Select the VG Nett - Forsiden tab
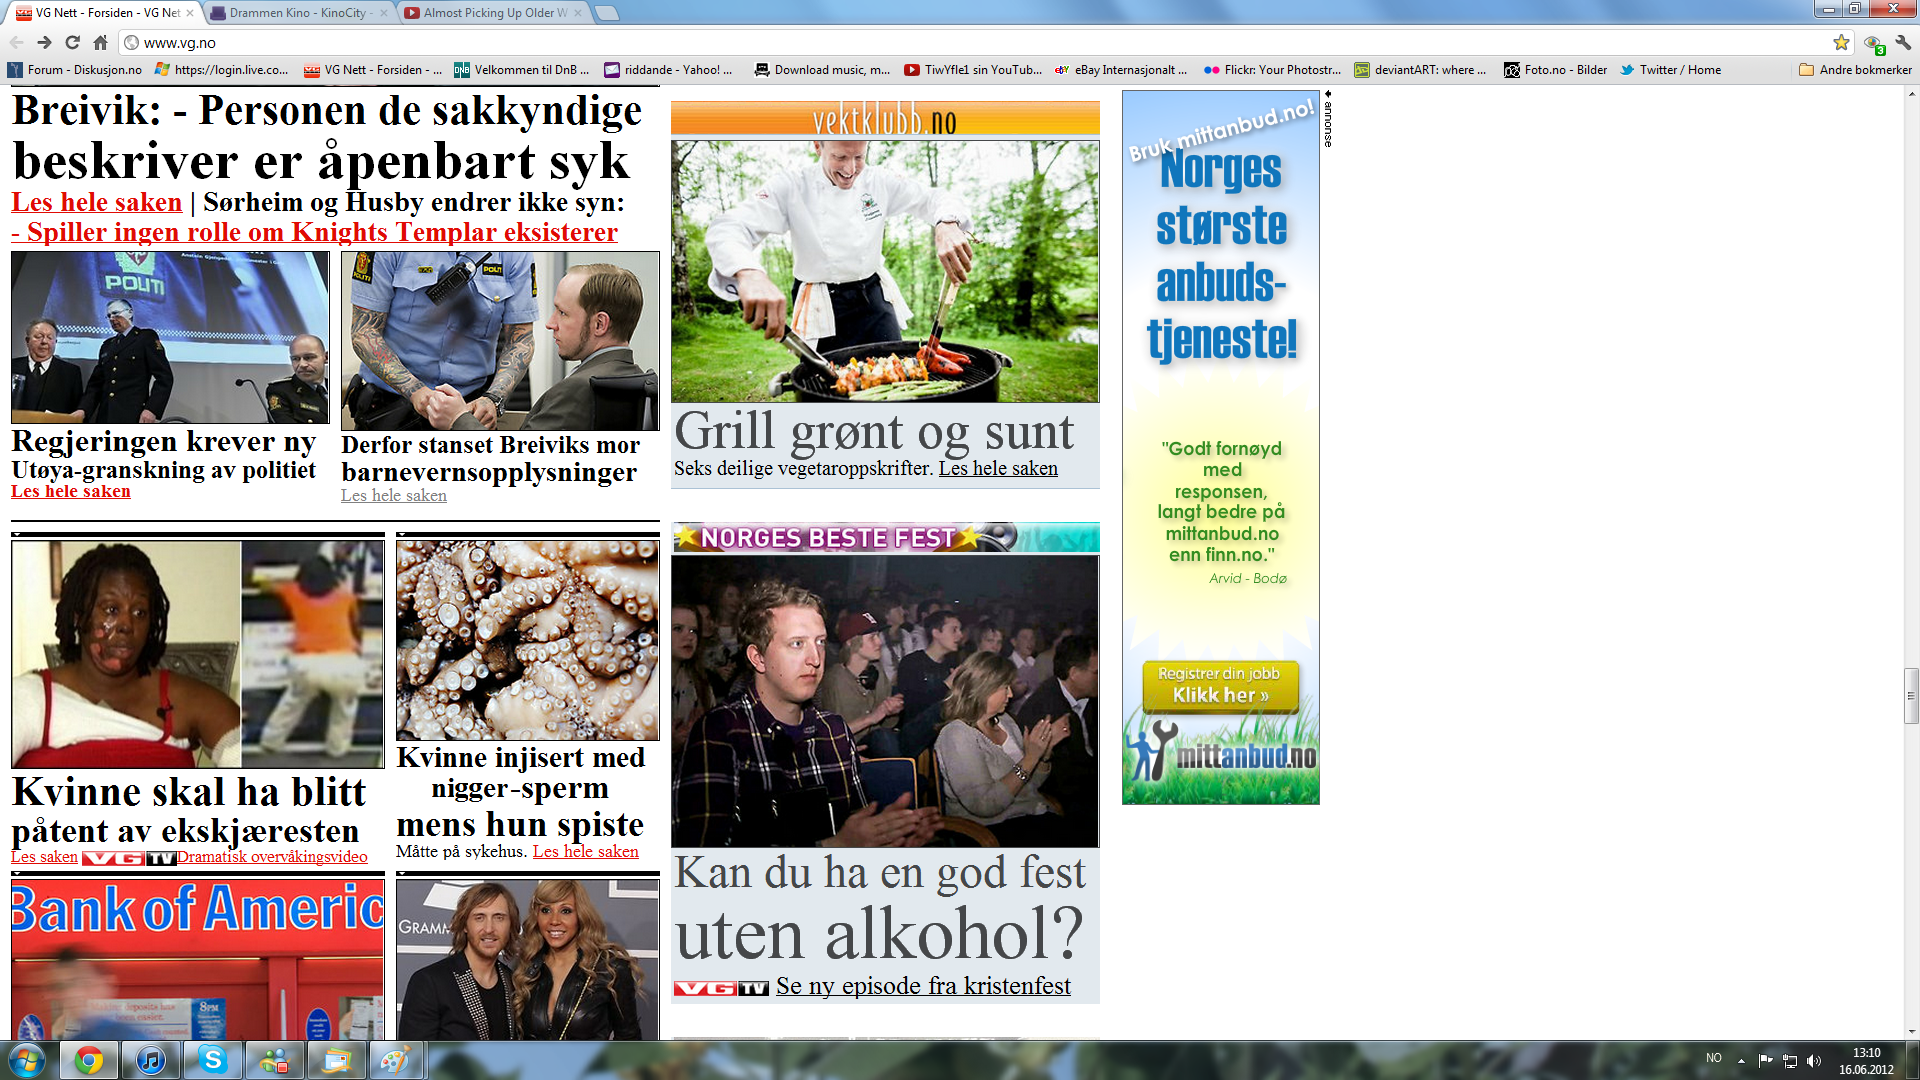 point(105,13)
